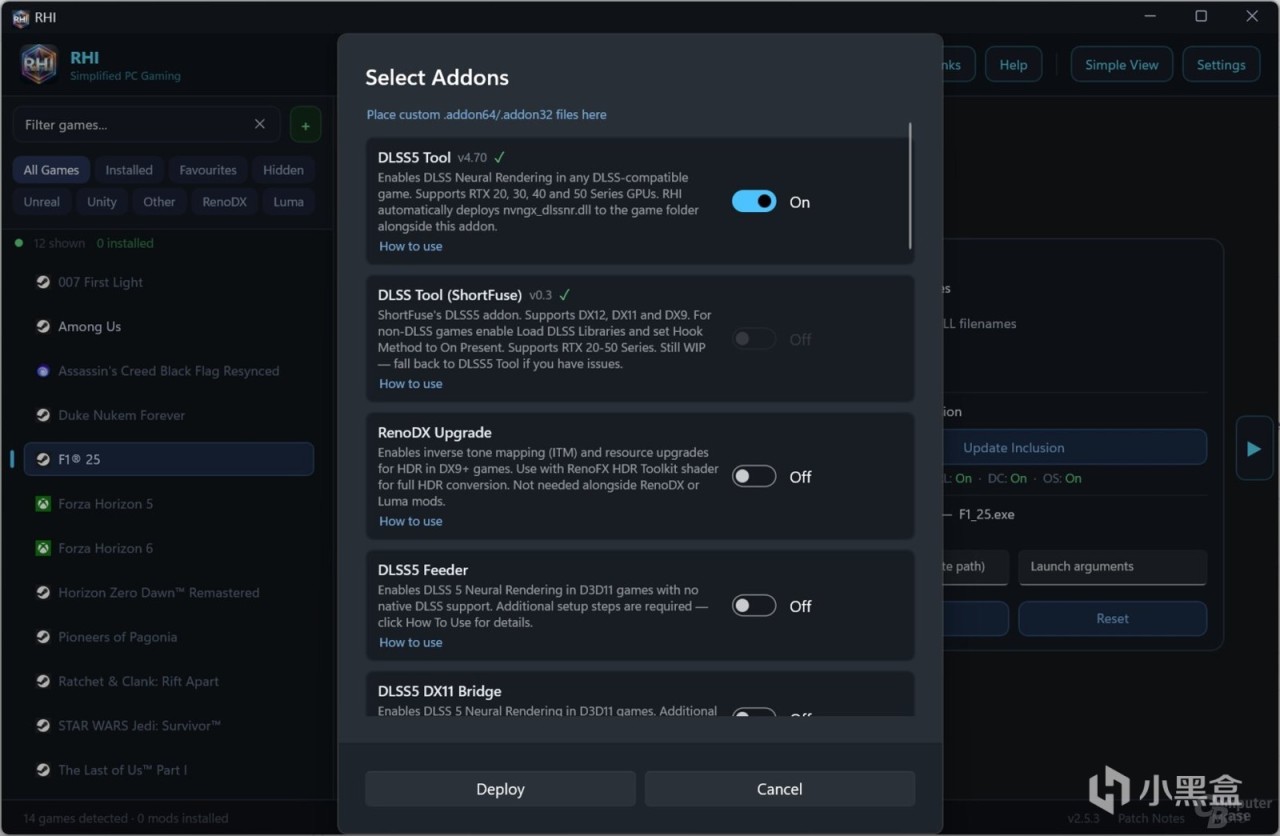Open Settings in the header
This screenshot has width=1280, height=836.
(x=1221, y=65)
